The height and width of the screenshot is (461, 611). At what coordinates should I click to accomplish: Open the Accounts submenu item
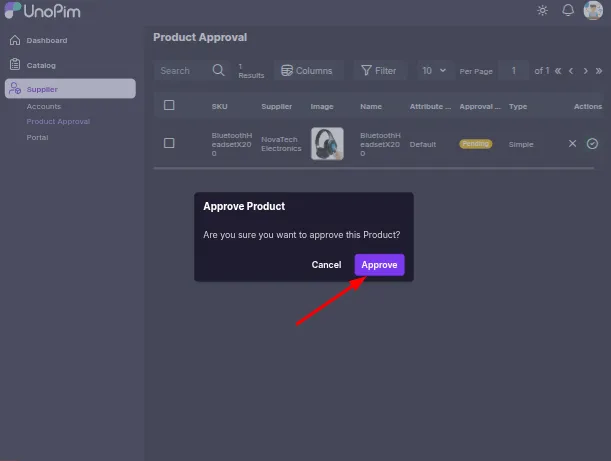coord(44,106)
